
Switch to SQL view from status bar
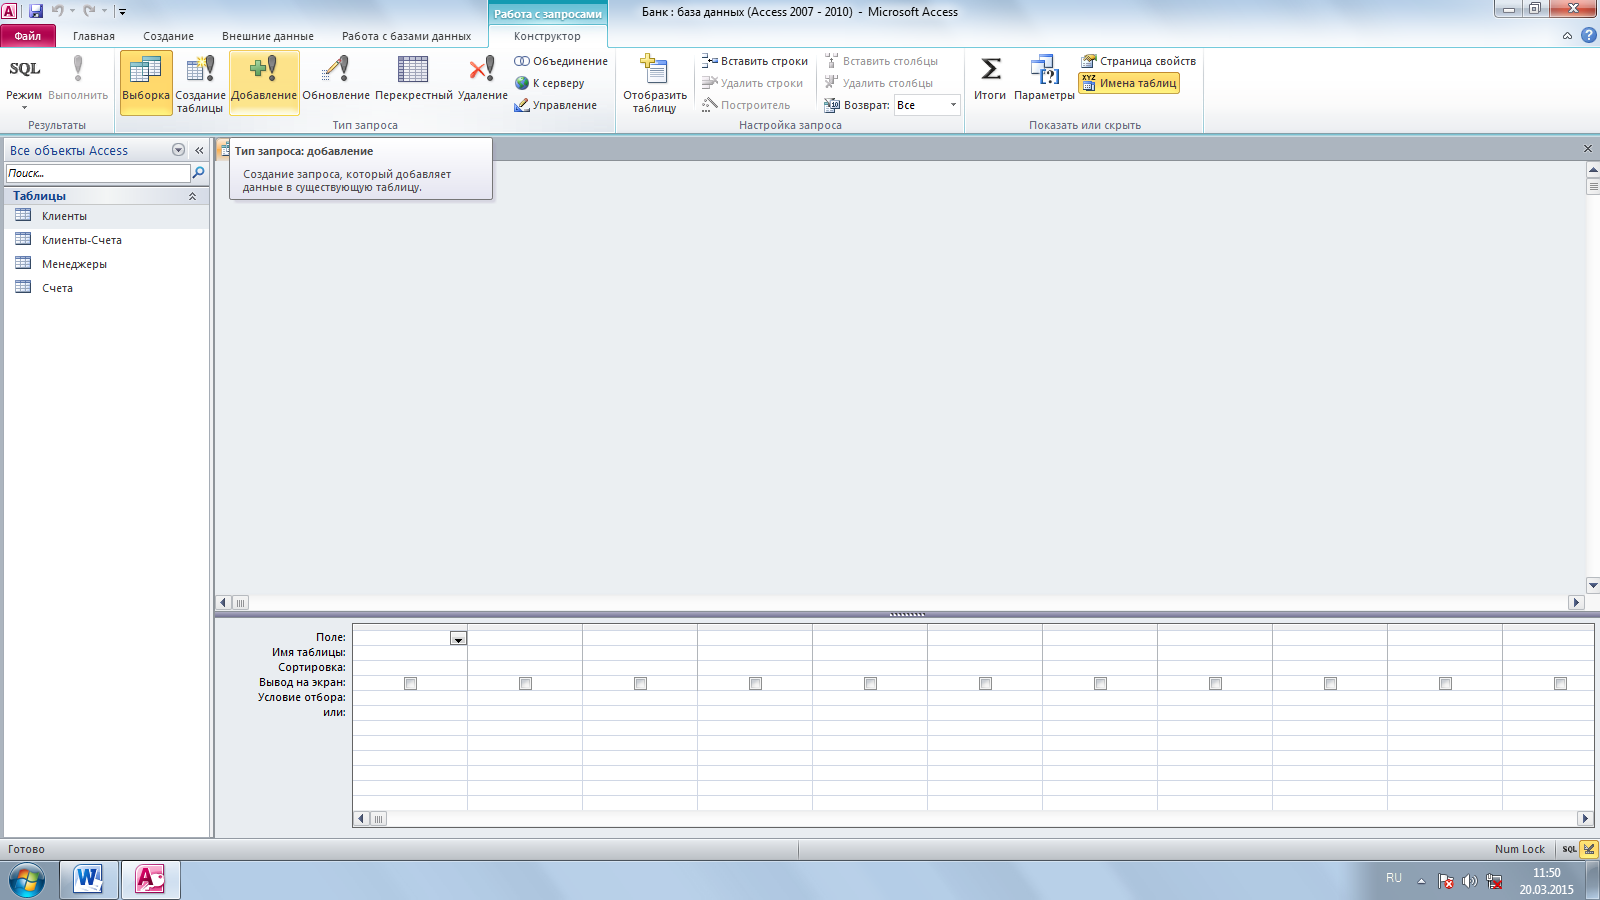tap(1569, 849)
